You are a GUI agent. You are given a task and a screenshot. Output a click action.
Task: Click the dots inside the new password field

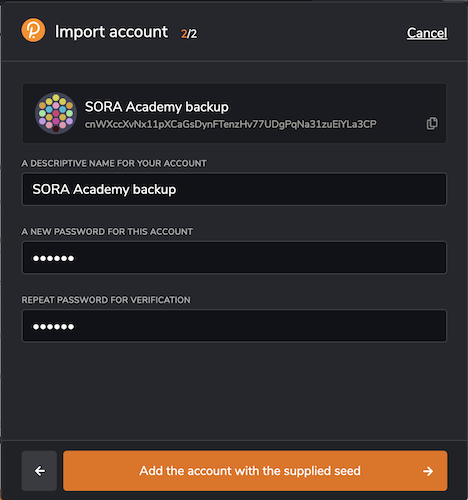(53, 258)
